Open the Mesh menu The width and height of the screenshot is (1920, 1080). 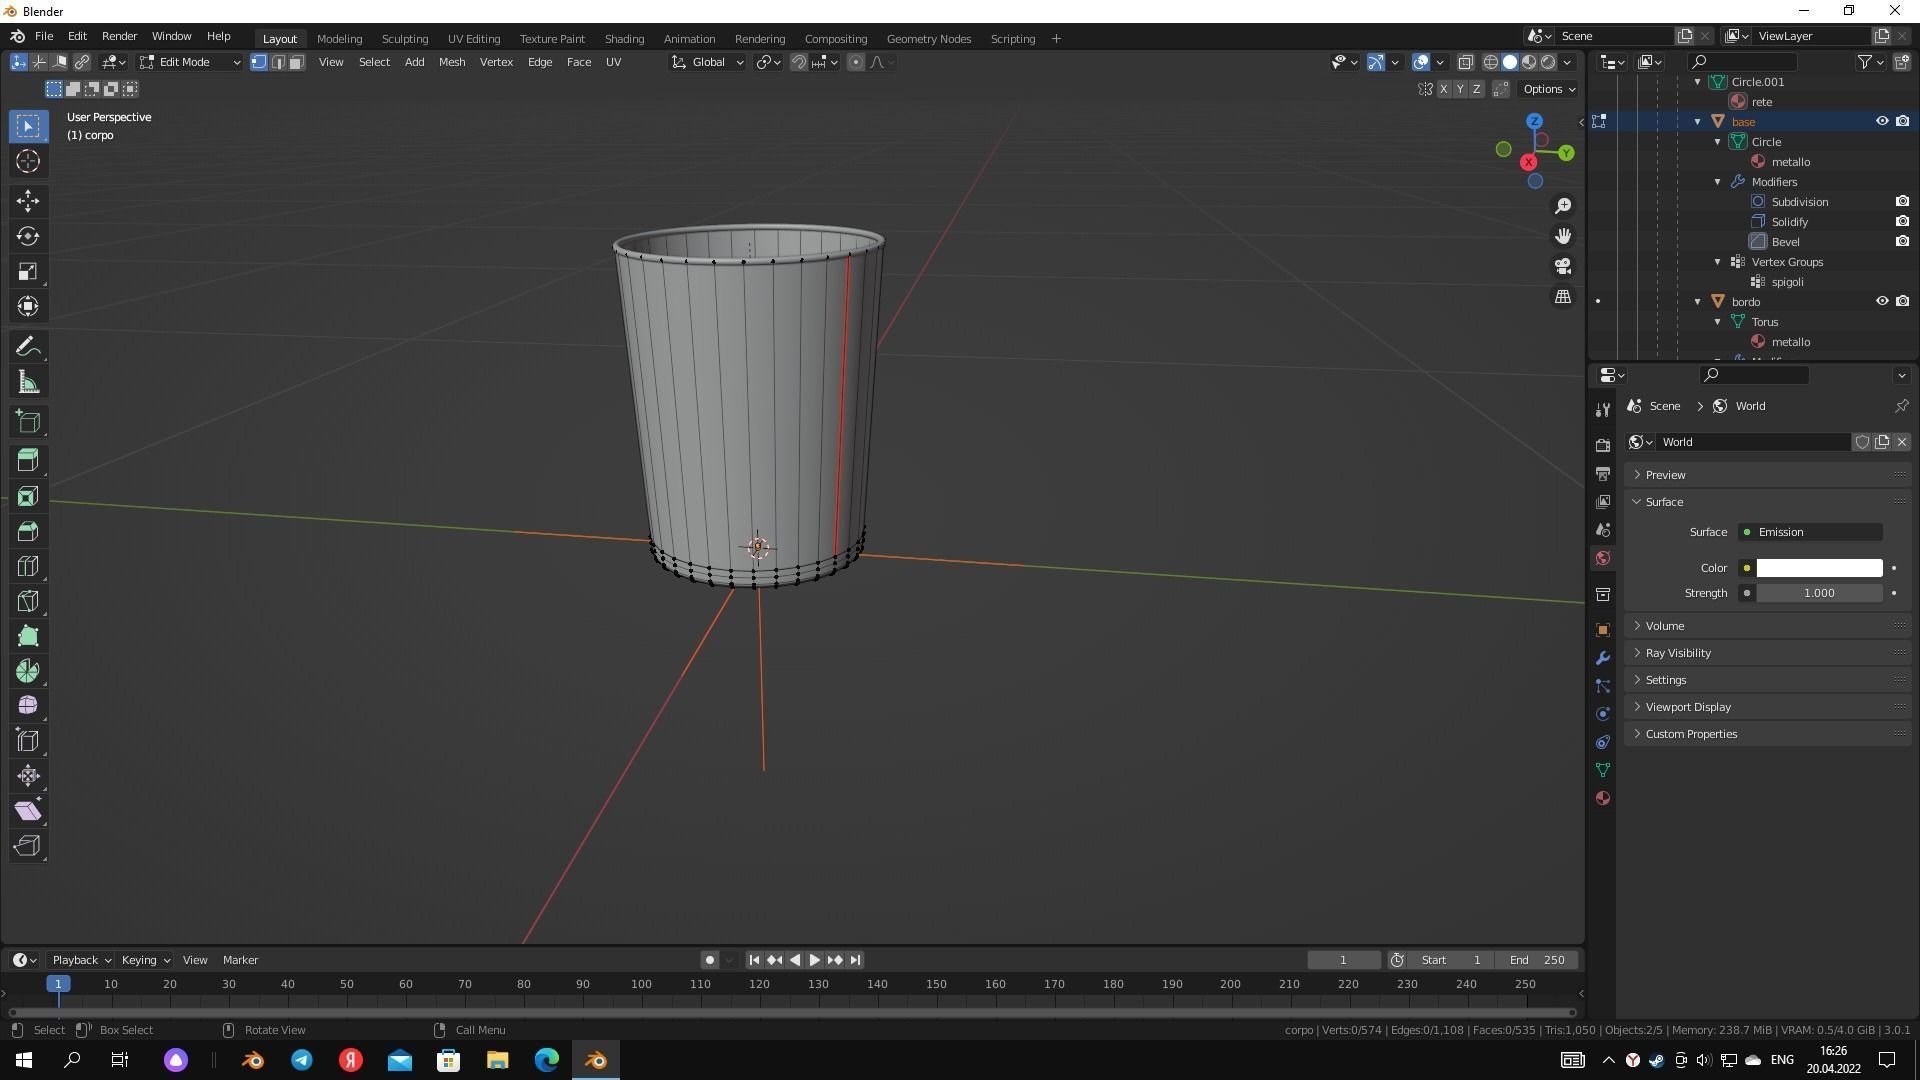tap(452, 62)
